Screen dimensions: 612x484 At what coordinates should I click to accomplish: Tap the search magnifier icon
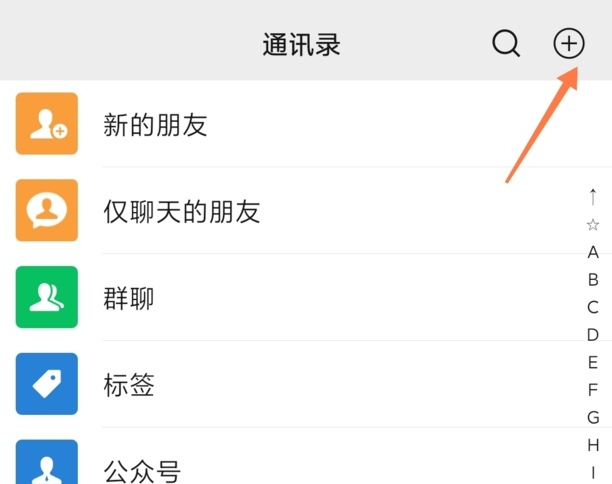click(506, 43)
